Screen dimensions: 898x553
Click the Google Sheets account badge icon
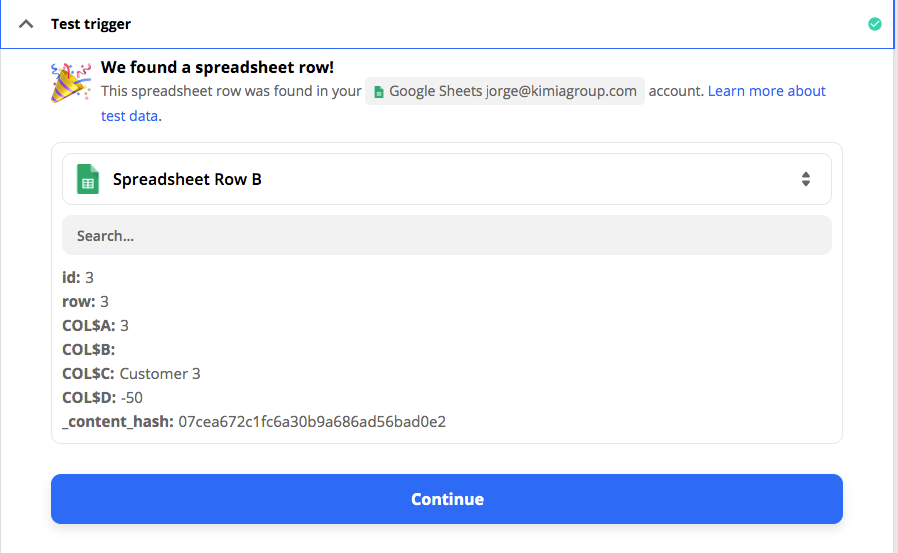[379, 92]
